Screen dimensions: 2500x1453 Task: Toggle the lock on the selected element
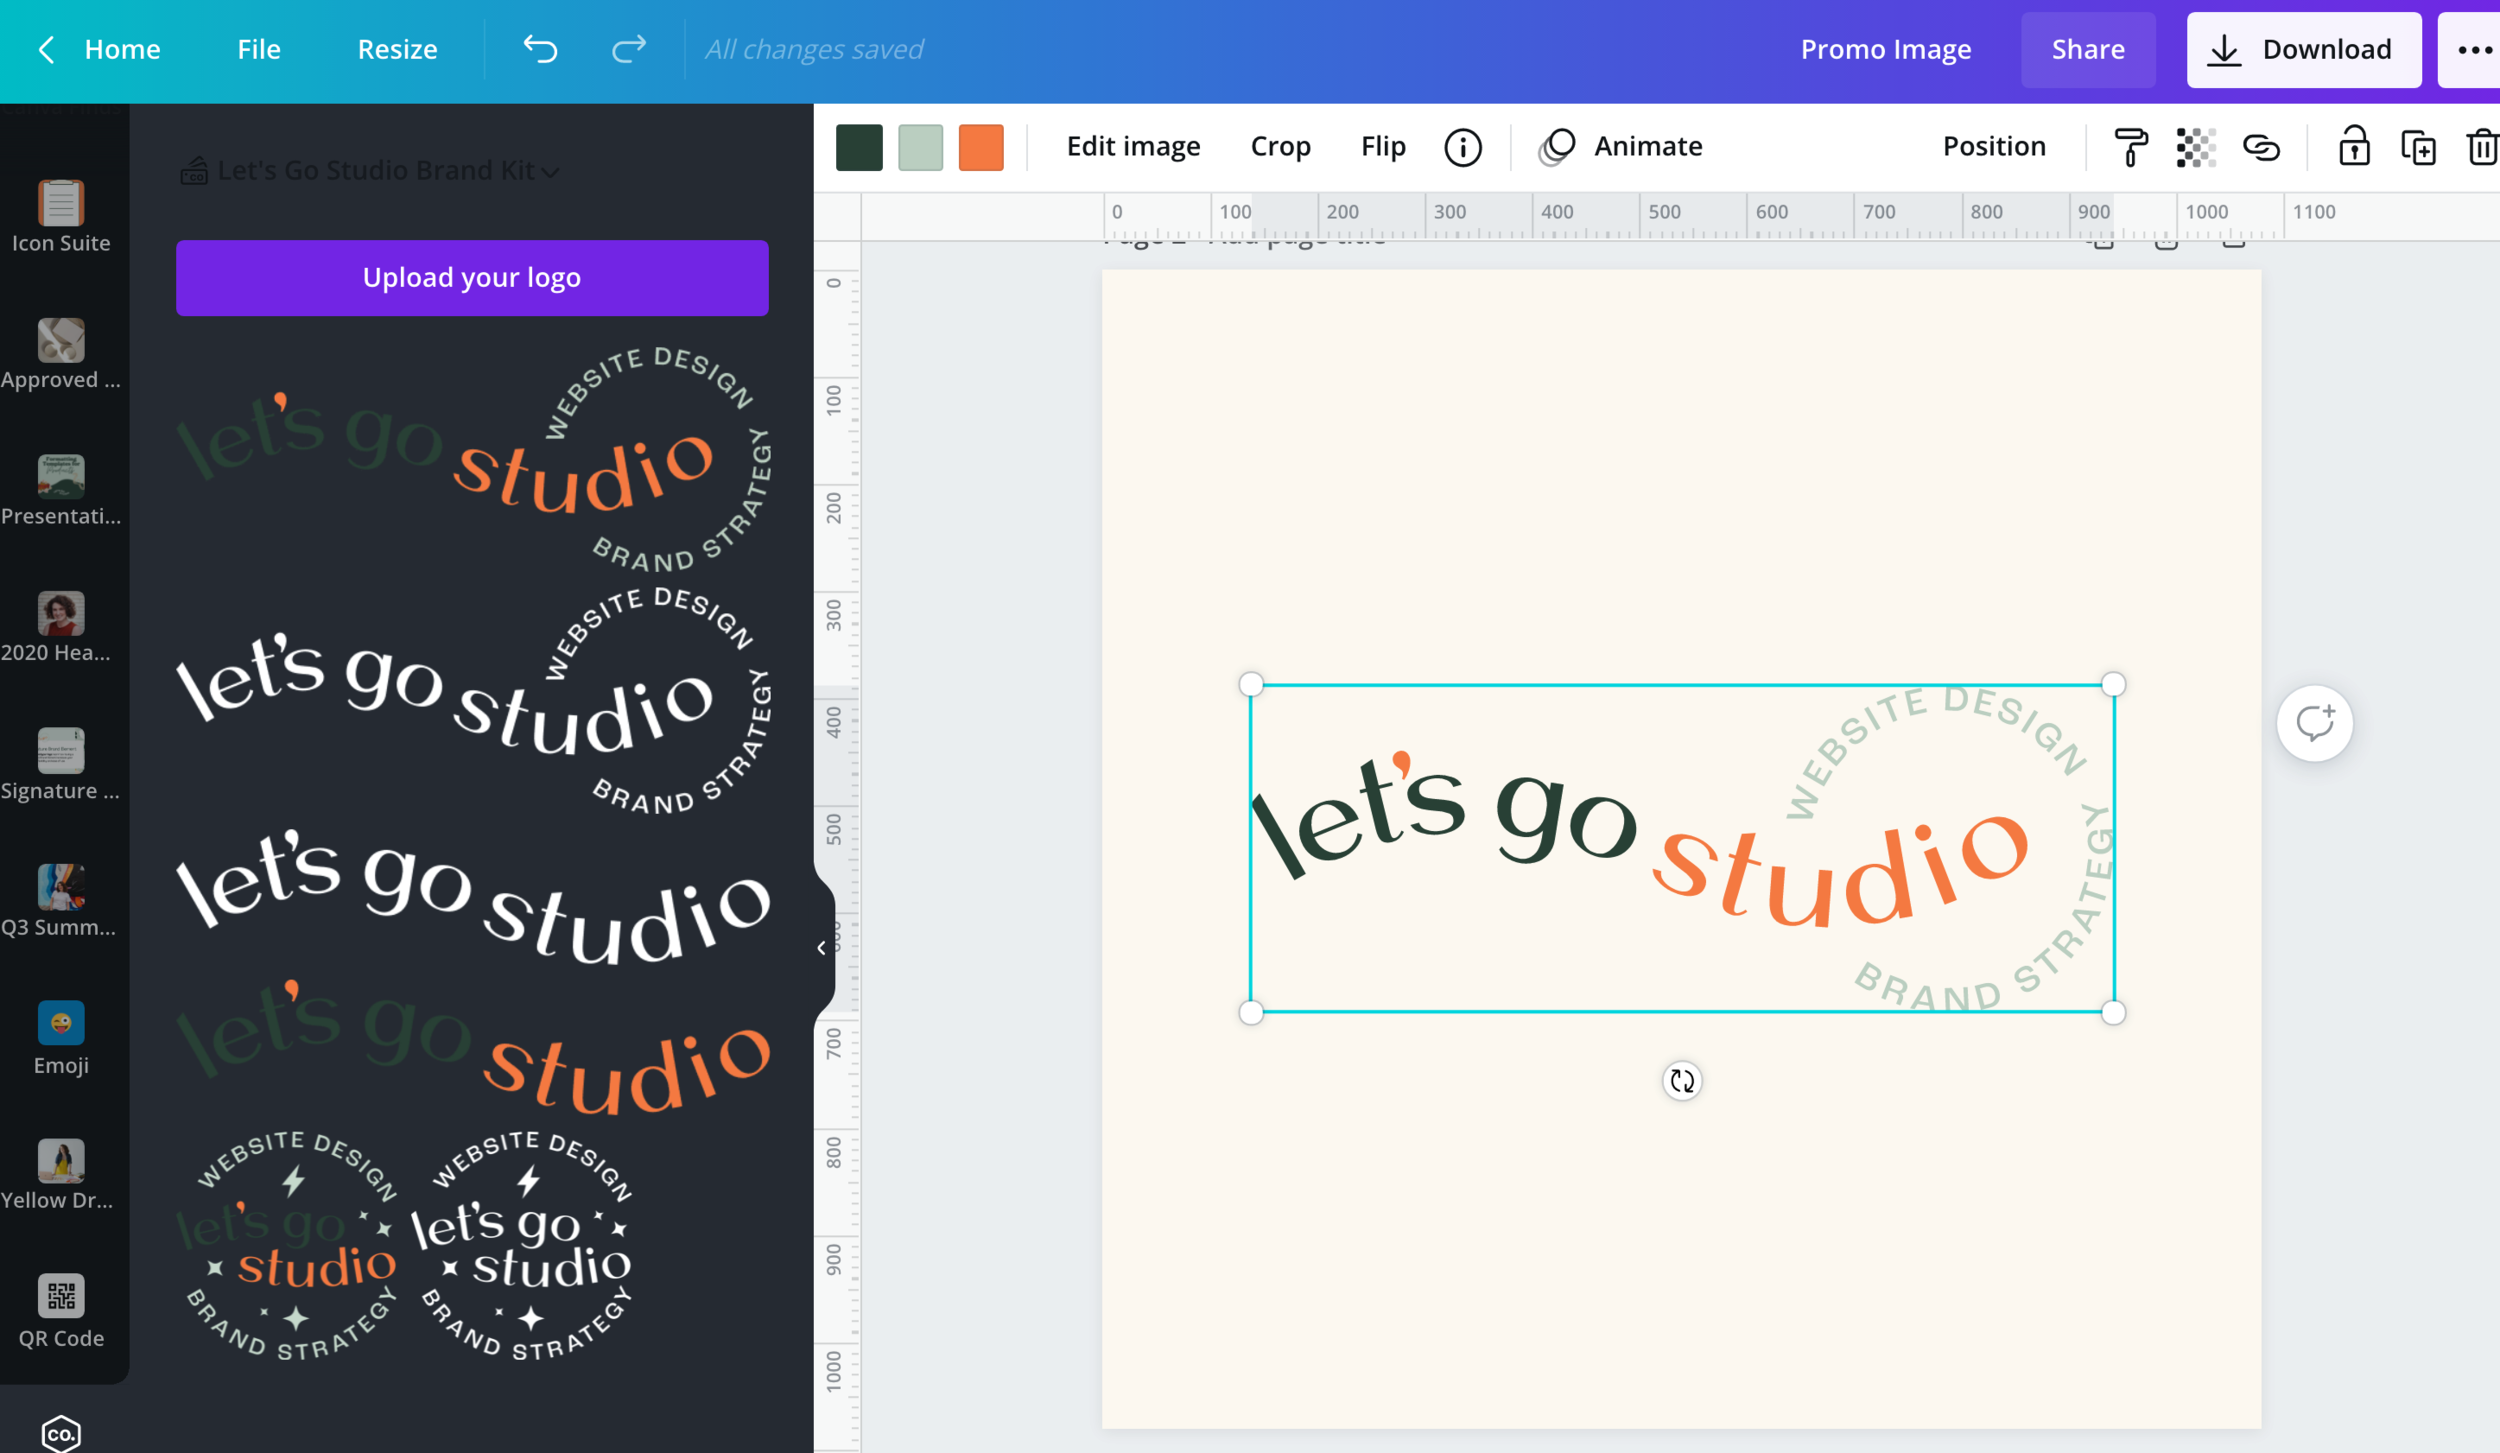pyautogui.click(x=2355, y=147)
